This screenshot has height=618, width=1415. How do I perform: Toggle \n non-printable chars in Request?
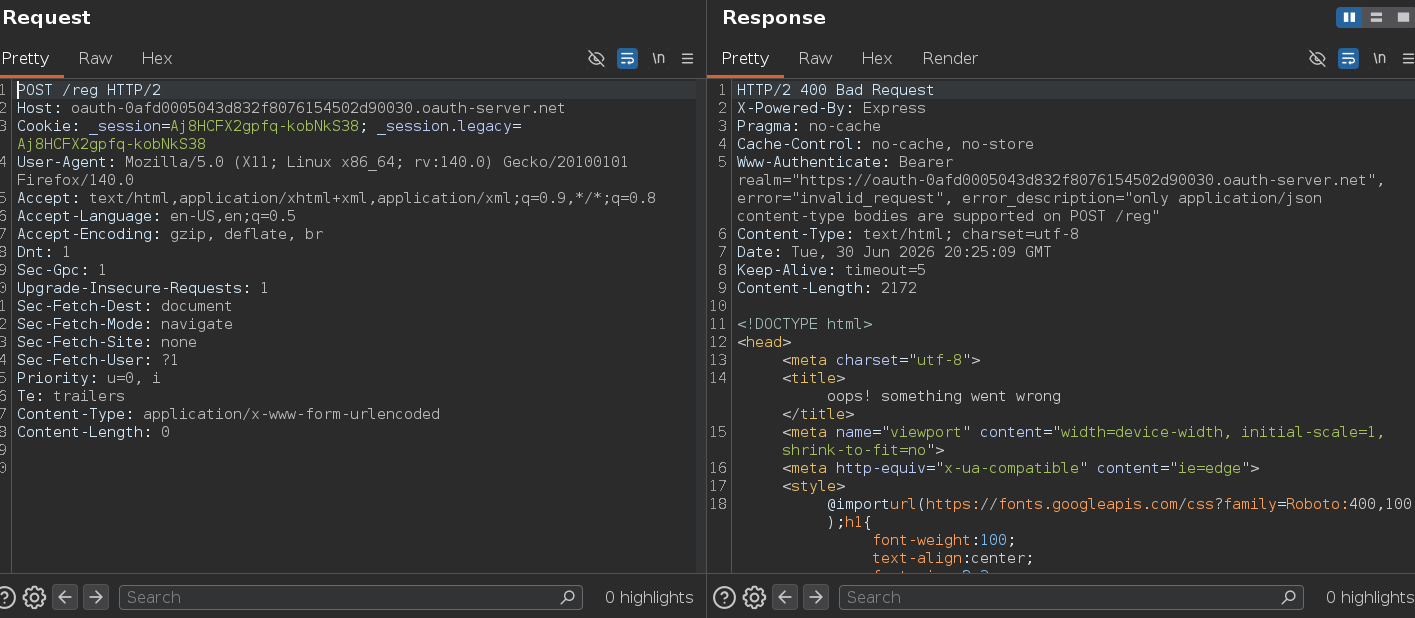(x=658, y=58)
